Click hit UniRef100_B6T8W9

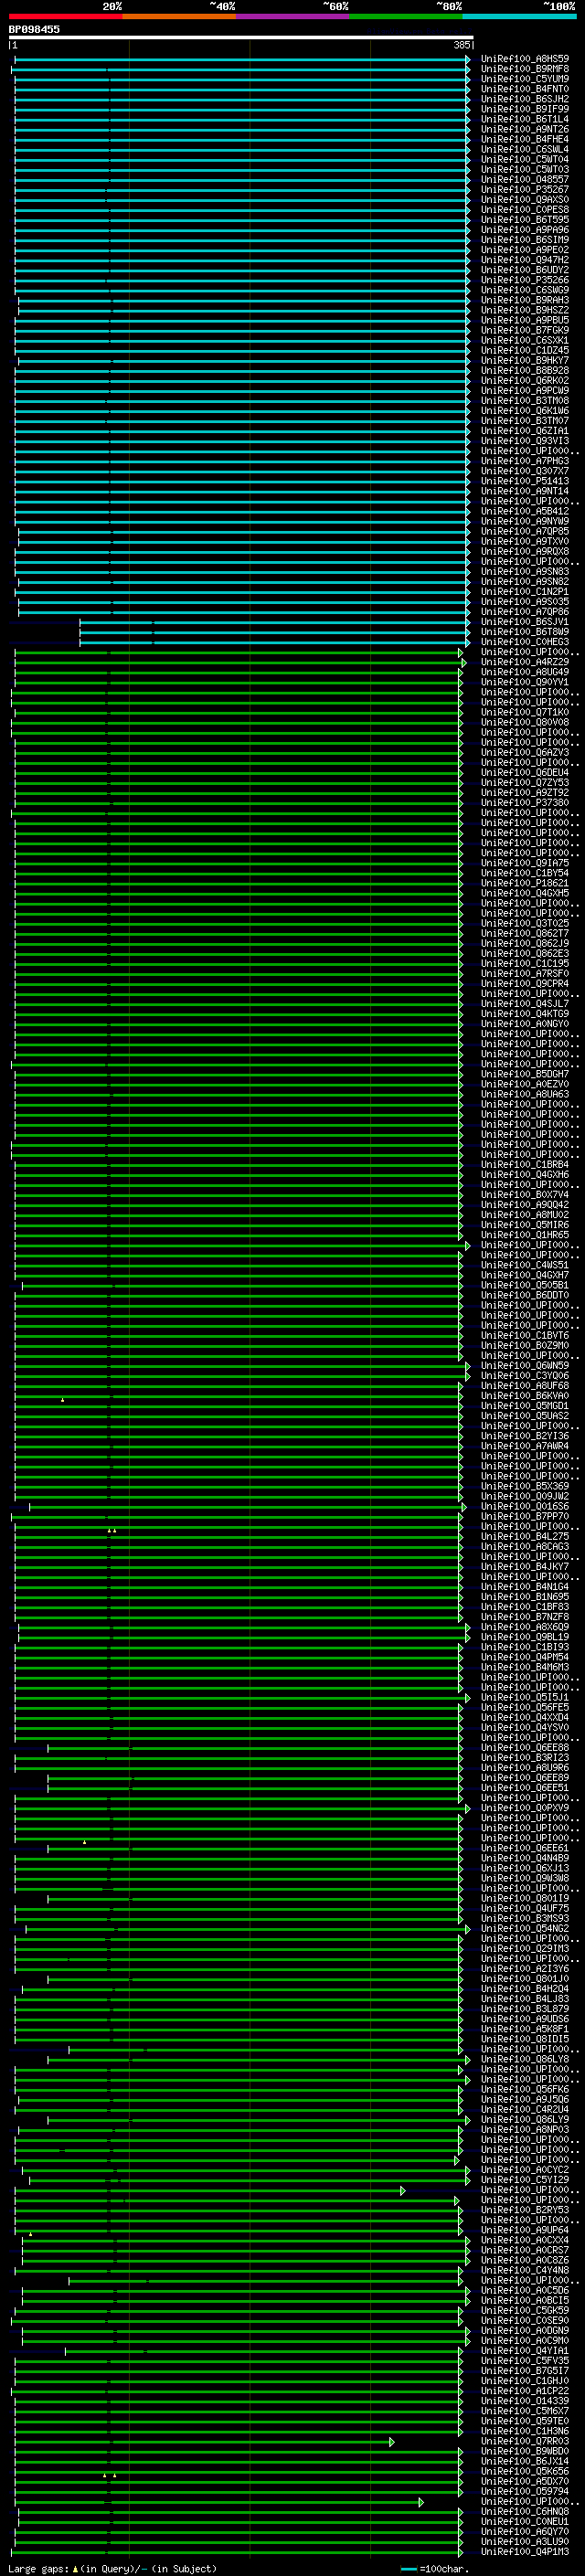pos(525,632)
